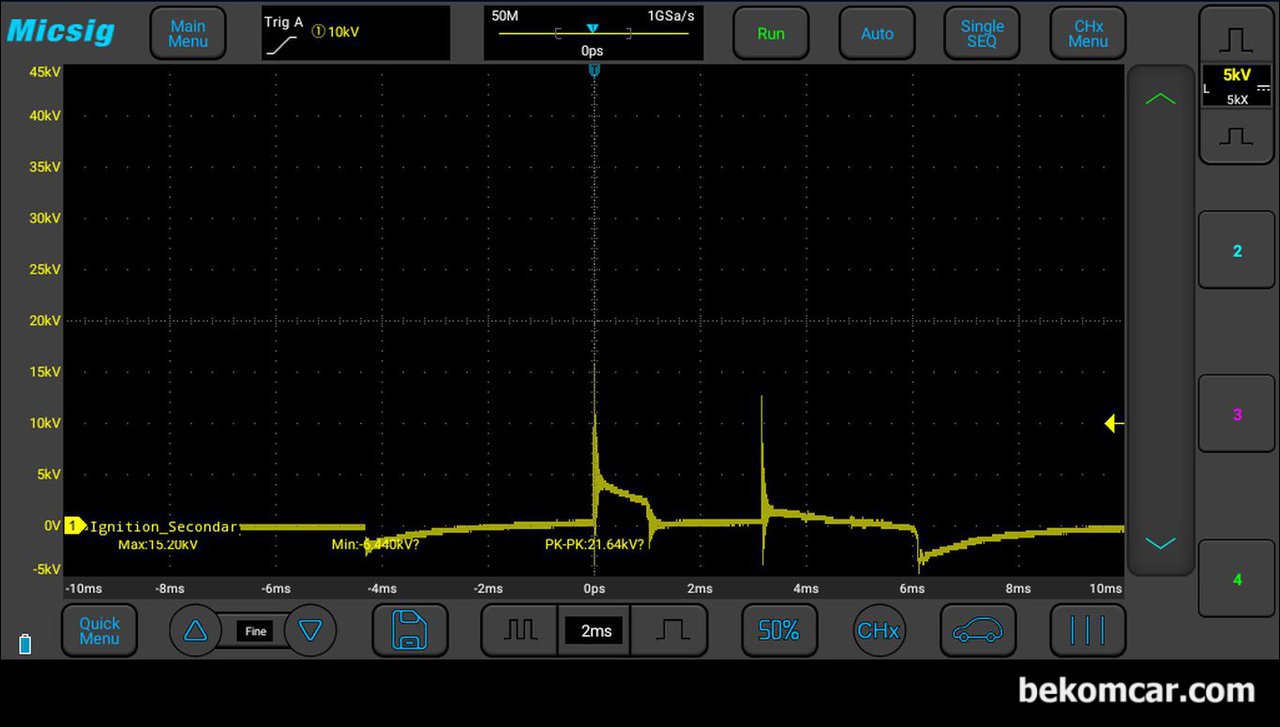Start a Single SEQ acquisition

click(982, 34)
